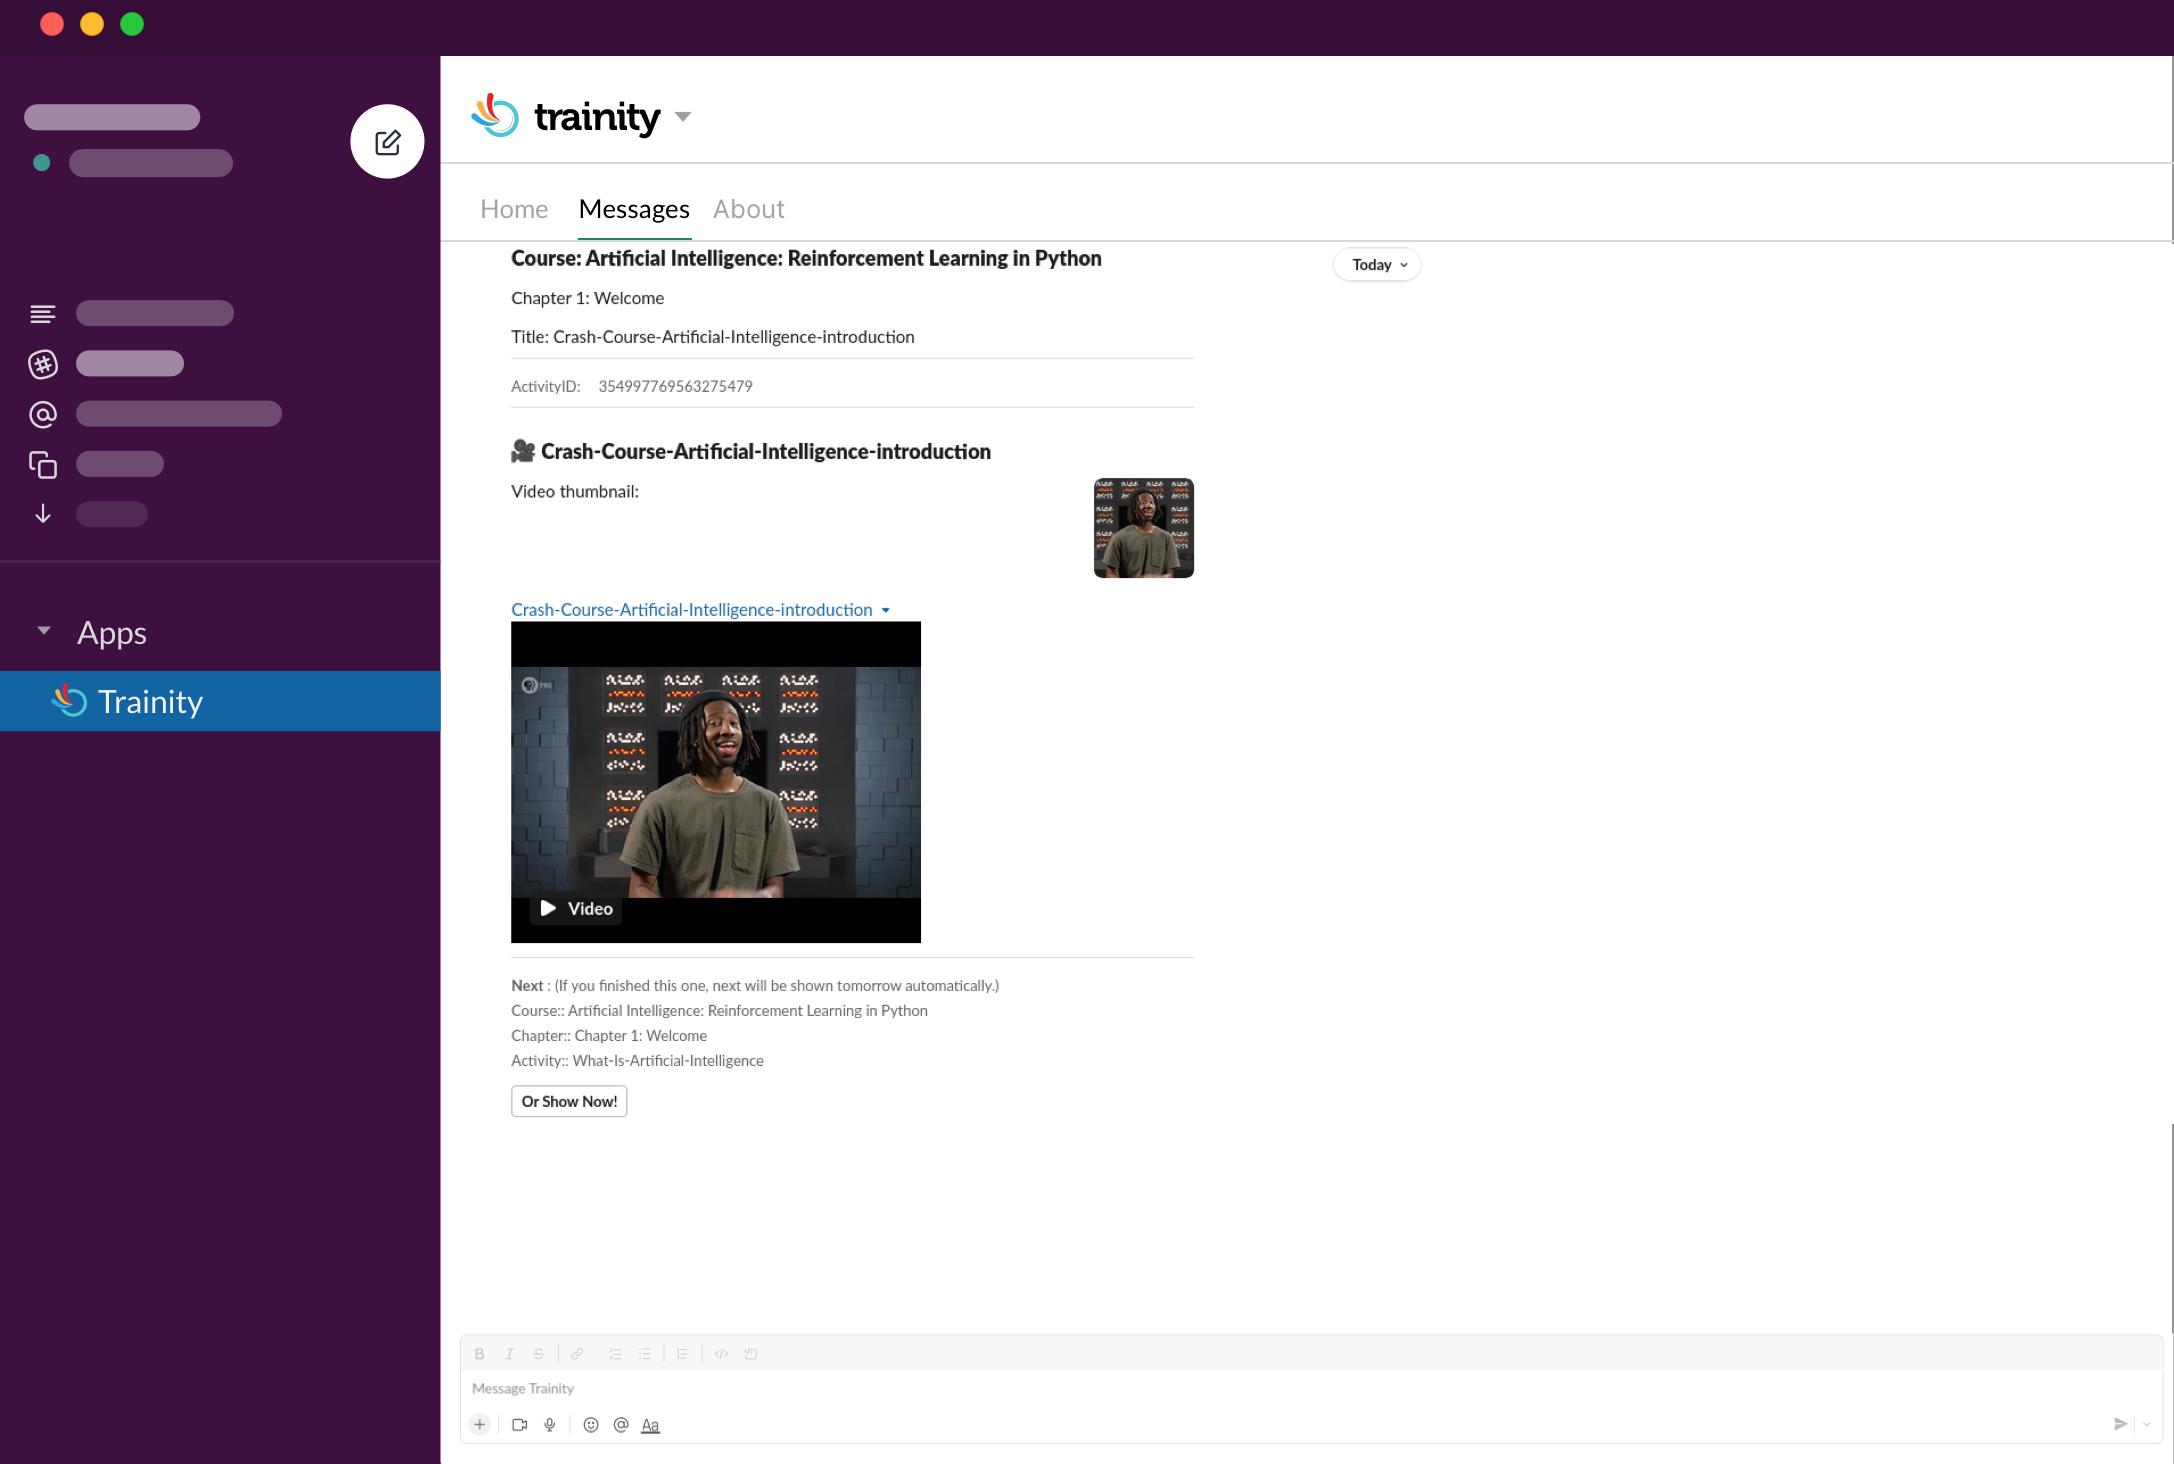The image size is (2174, 1464).
Task: Click the mention @ icon in composer
Action: click(x=621, y=1425)
